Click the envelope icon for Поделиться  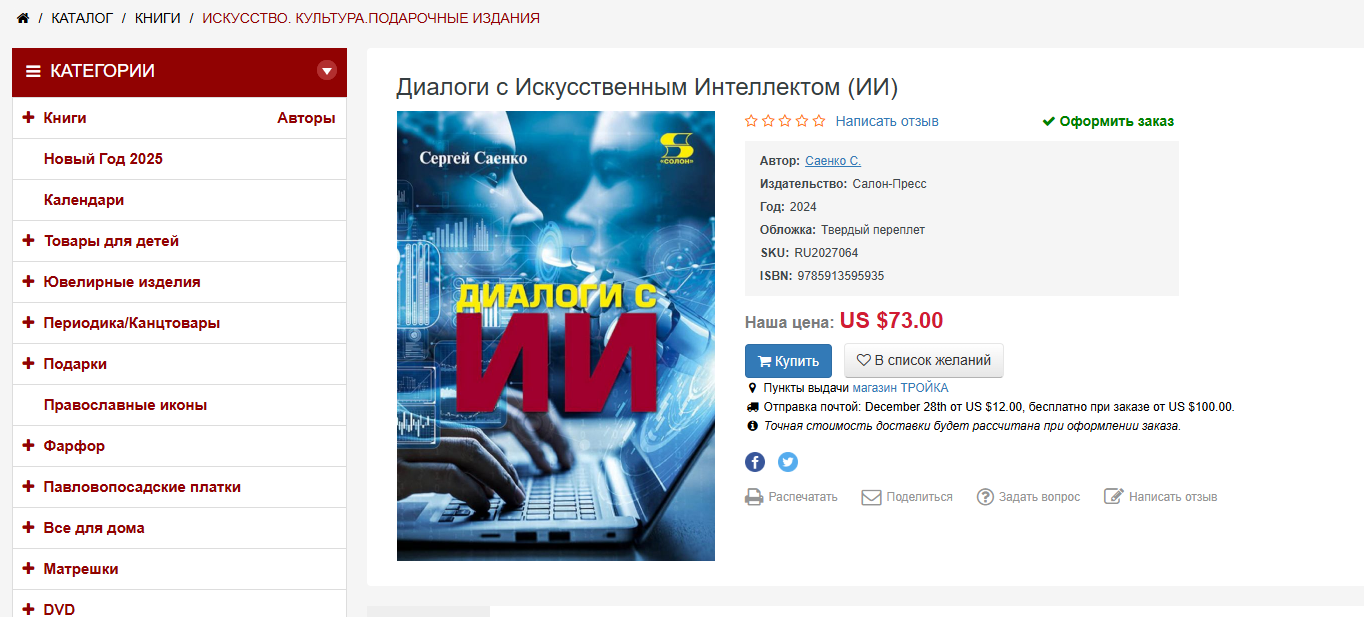pyautogui.click(x=871, y=497)
